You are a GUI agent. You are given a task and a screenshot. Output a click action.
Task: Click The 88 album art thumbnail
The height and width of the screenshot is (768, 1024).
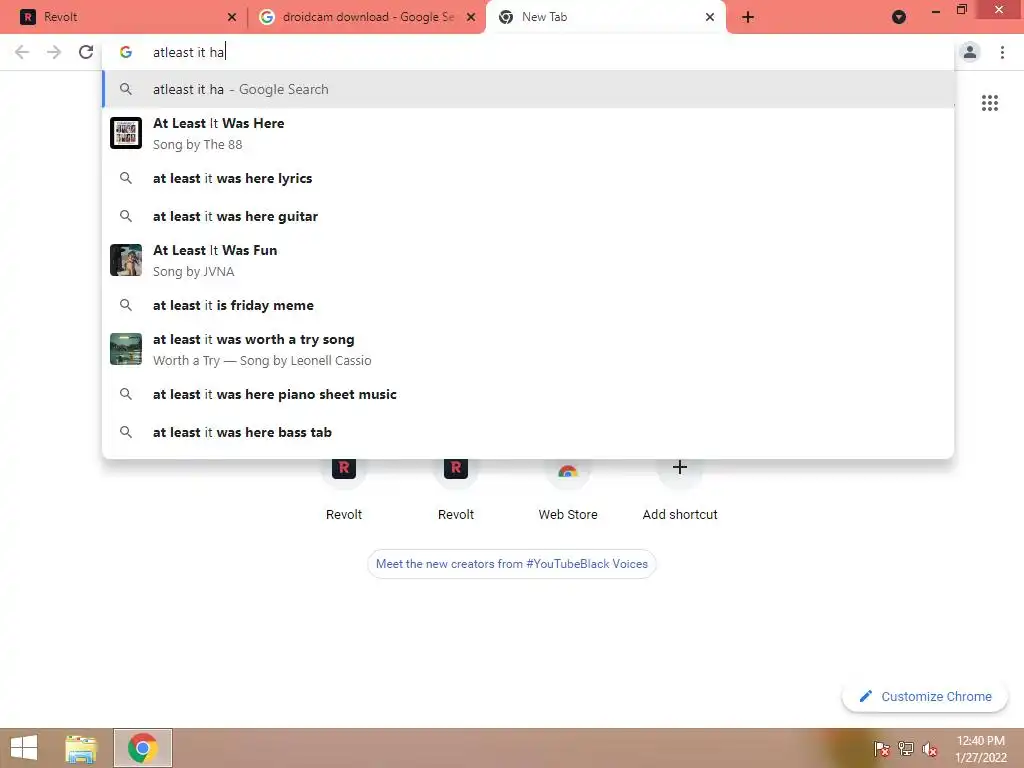coord(126,133)
